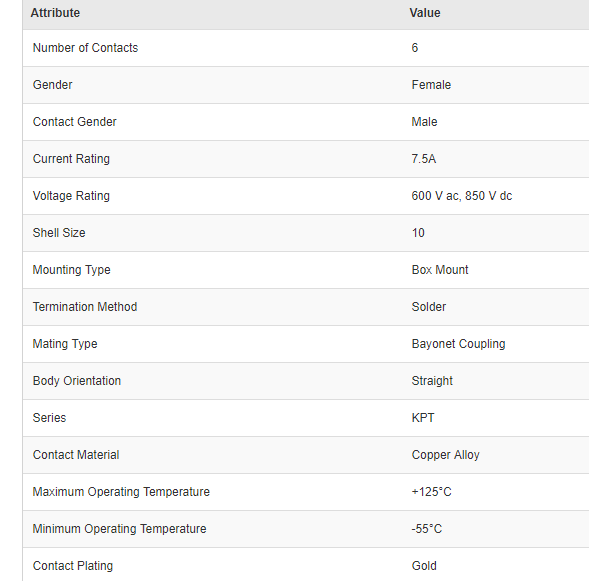Click the KPT series value
Screen dimensions: 589x581
coord(423,418)
